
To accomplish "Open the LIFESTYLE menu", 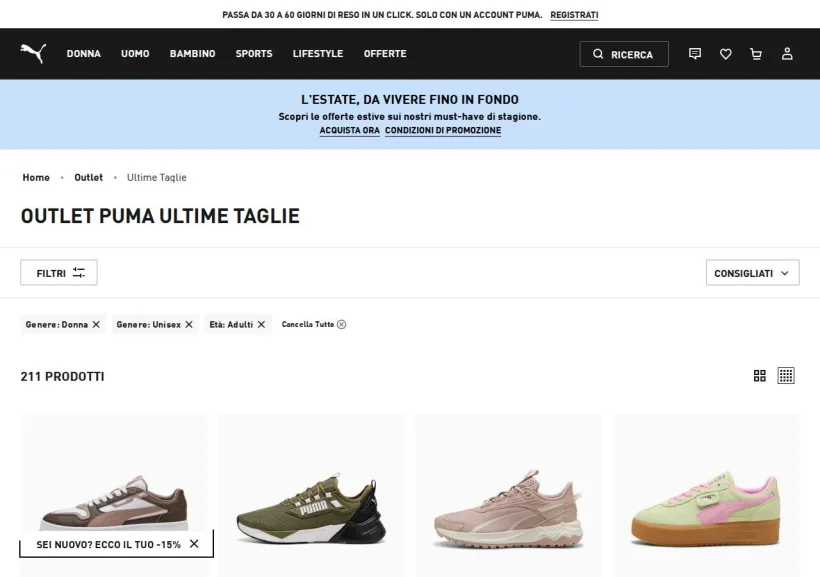I will (318, 54).
